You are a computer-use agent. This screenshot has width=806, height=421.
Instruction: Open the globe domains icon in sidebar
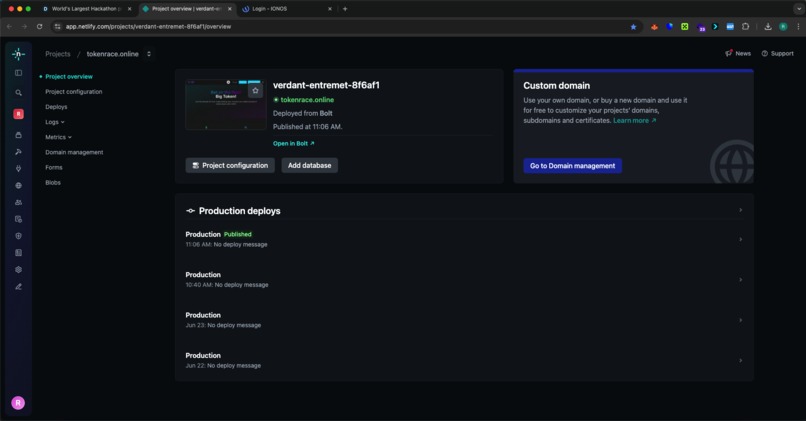point(19,186)
